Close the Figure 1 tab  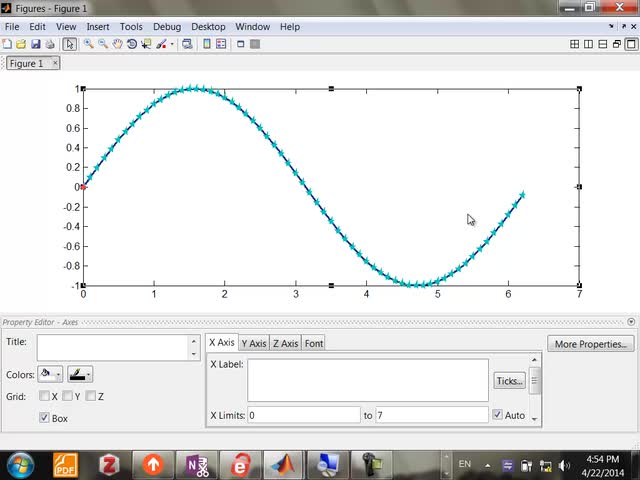coord(55,63)
